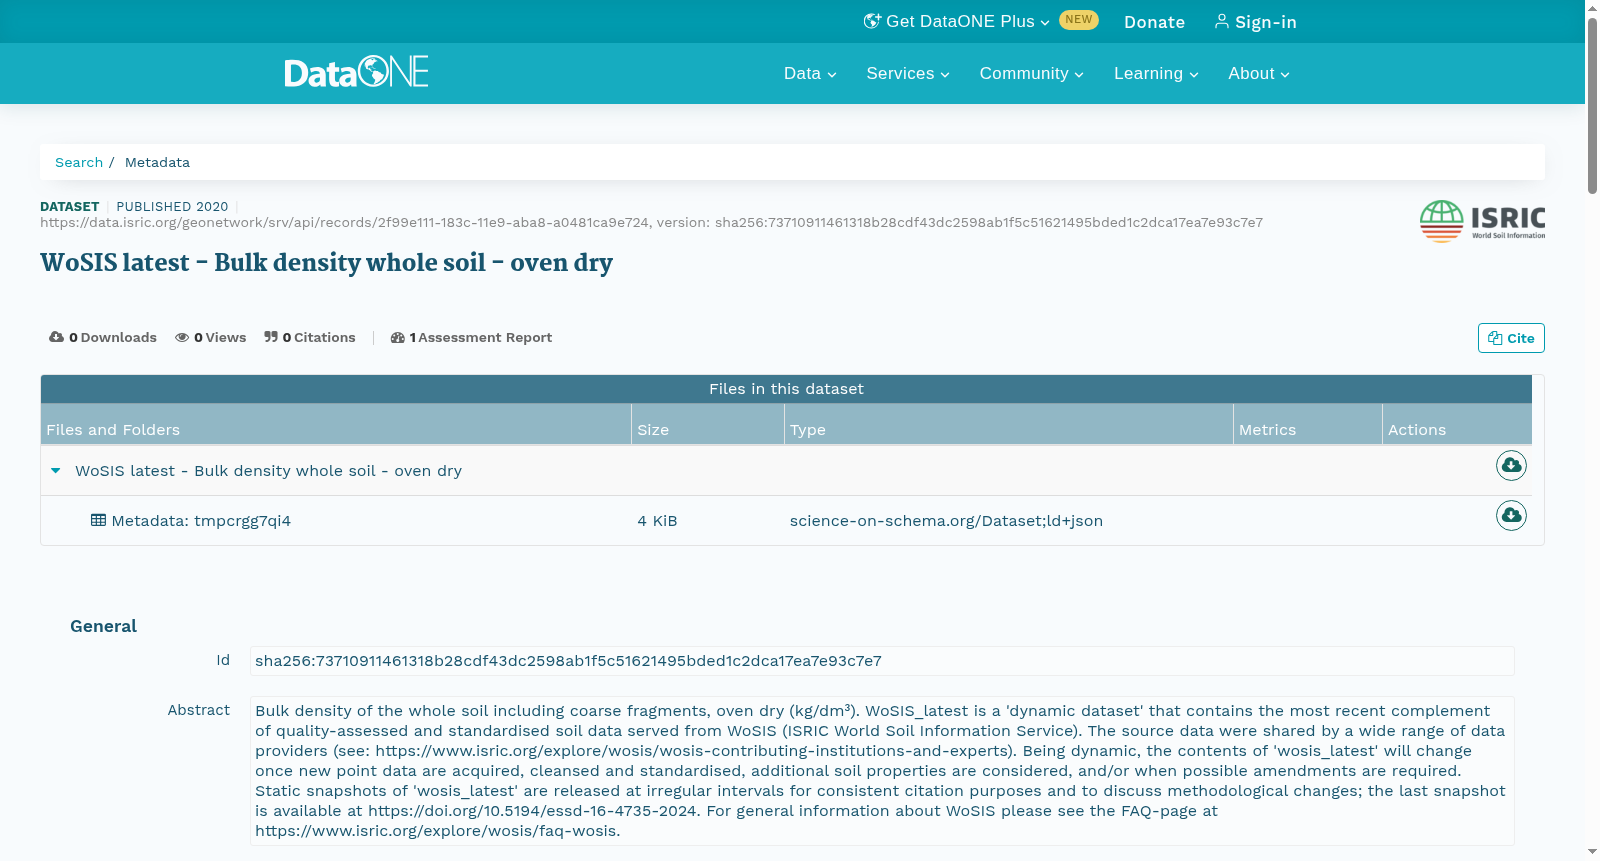Click the data.isric.org dataset identifier URL text
This screenshot has height=861, width=1600.
[651, 223]
